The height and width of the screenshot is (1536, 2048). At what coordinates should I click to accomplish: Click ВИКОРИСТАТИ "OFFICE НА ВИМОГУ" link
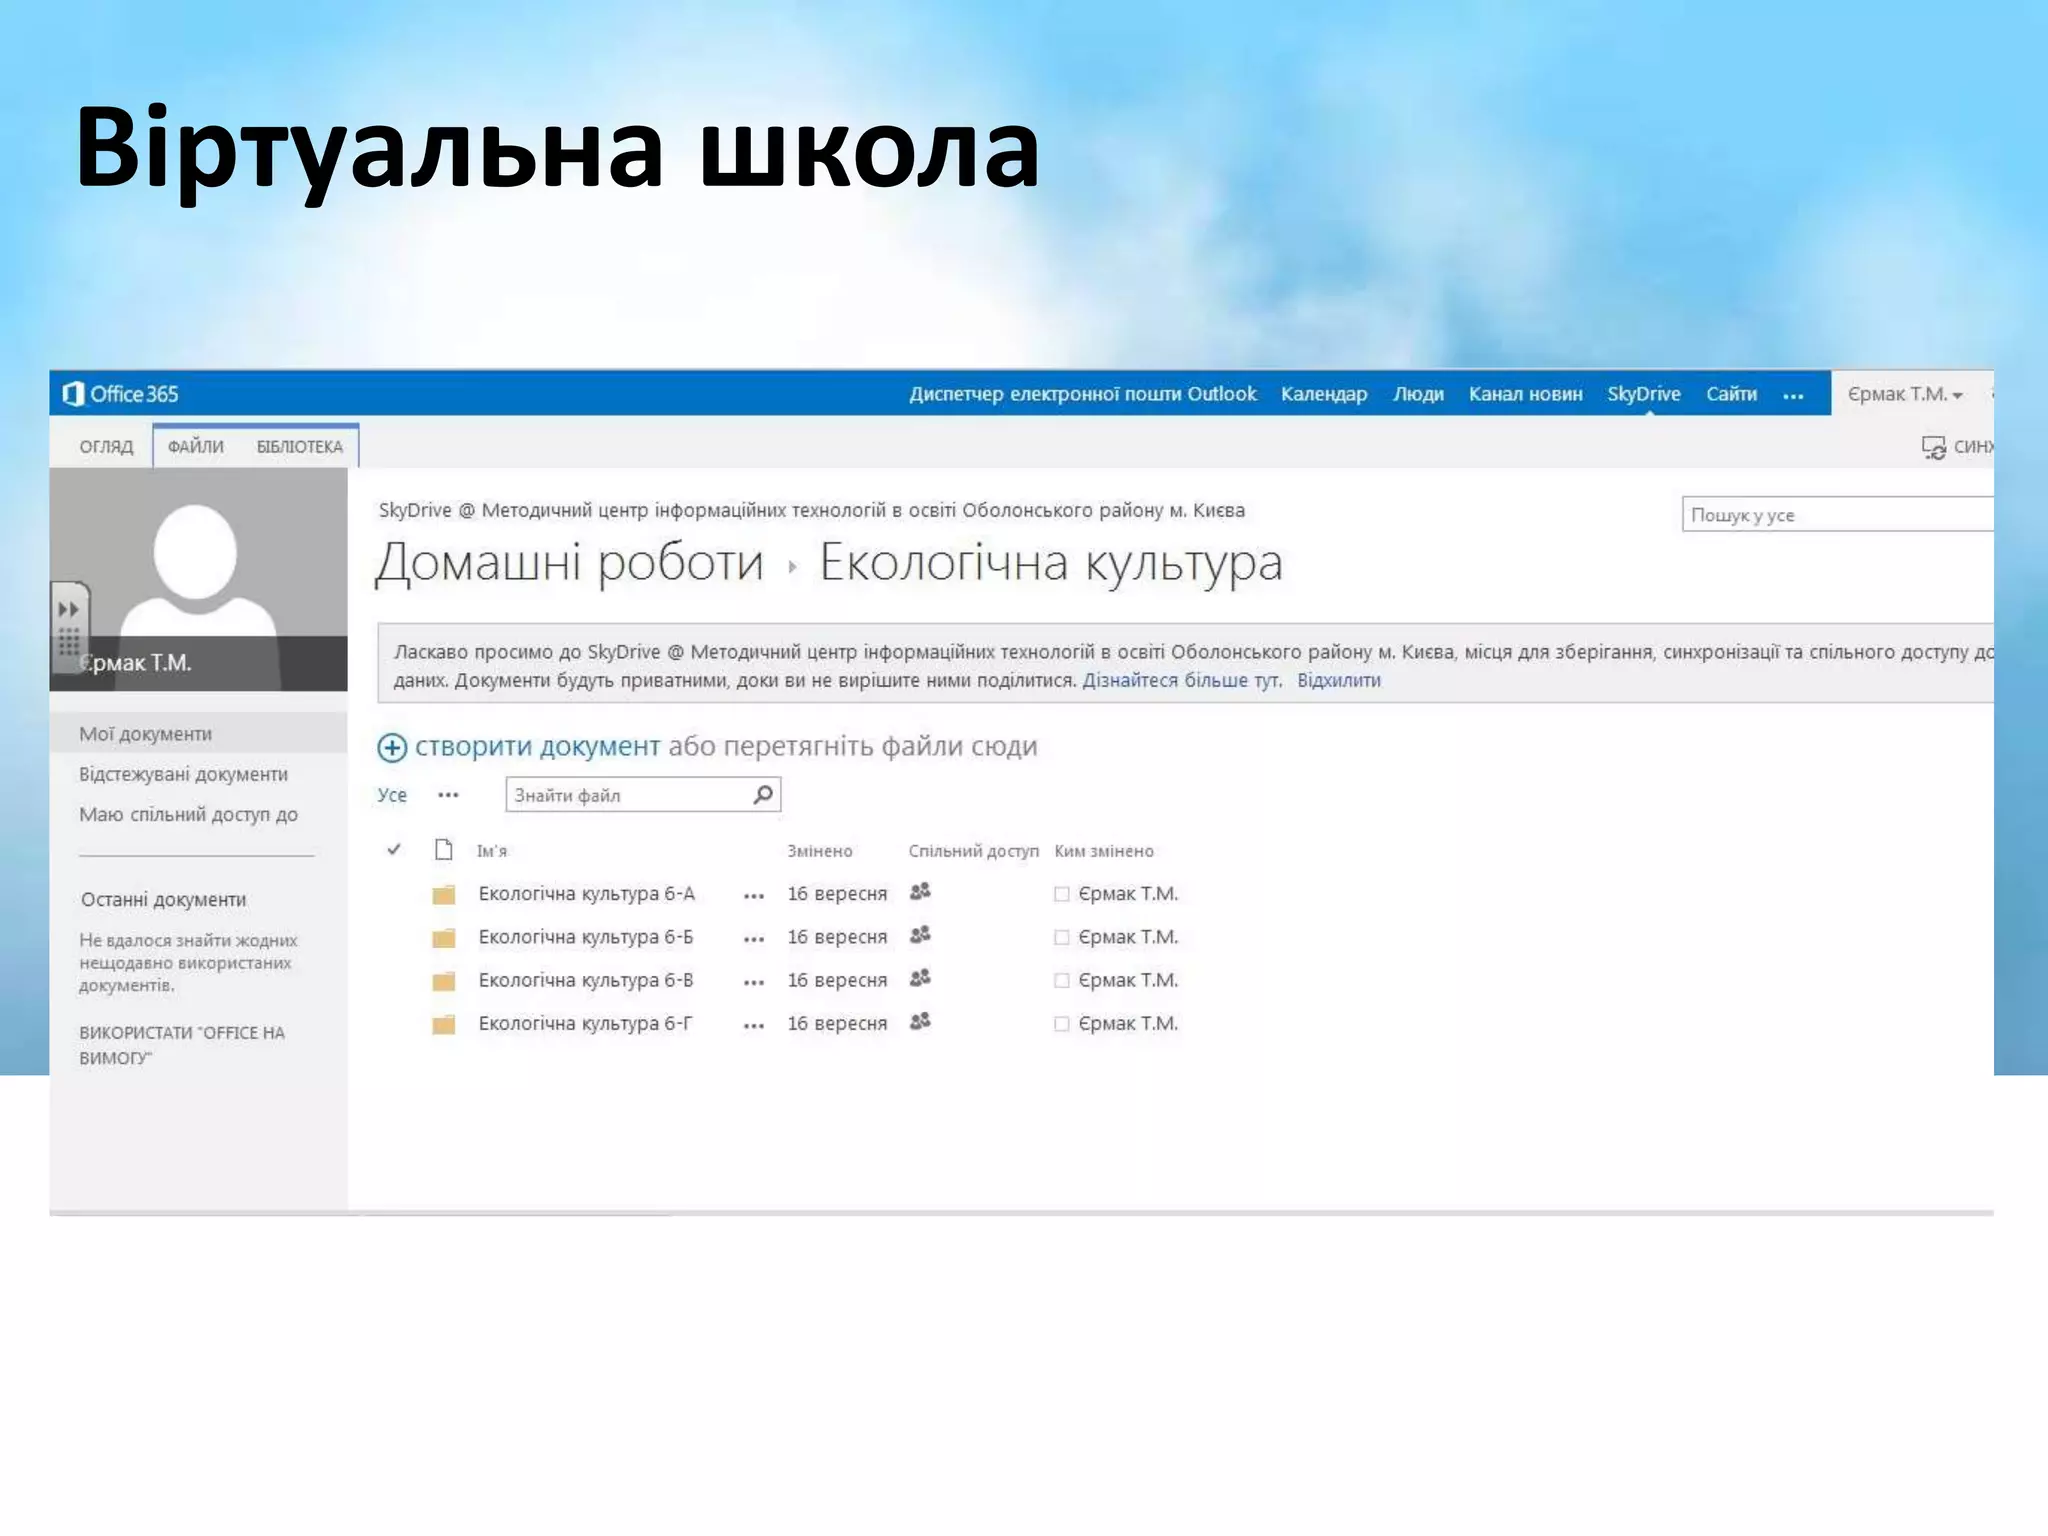[x=182, y=1045]
